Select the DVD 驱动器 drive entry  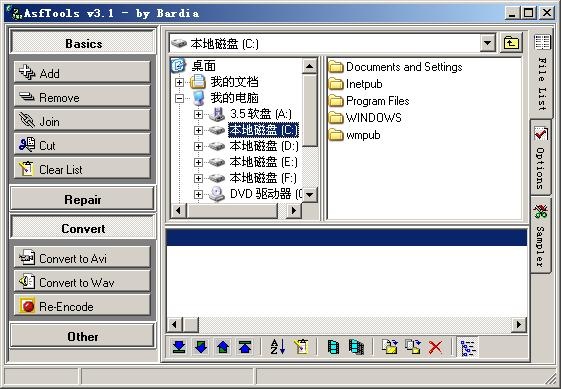(x=266, y=194)
